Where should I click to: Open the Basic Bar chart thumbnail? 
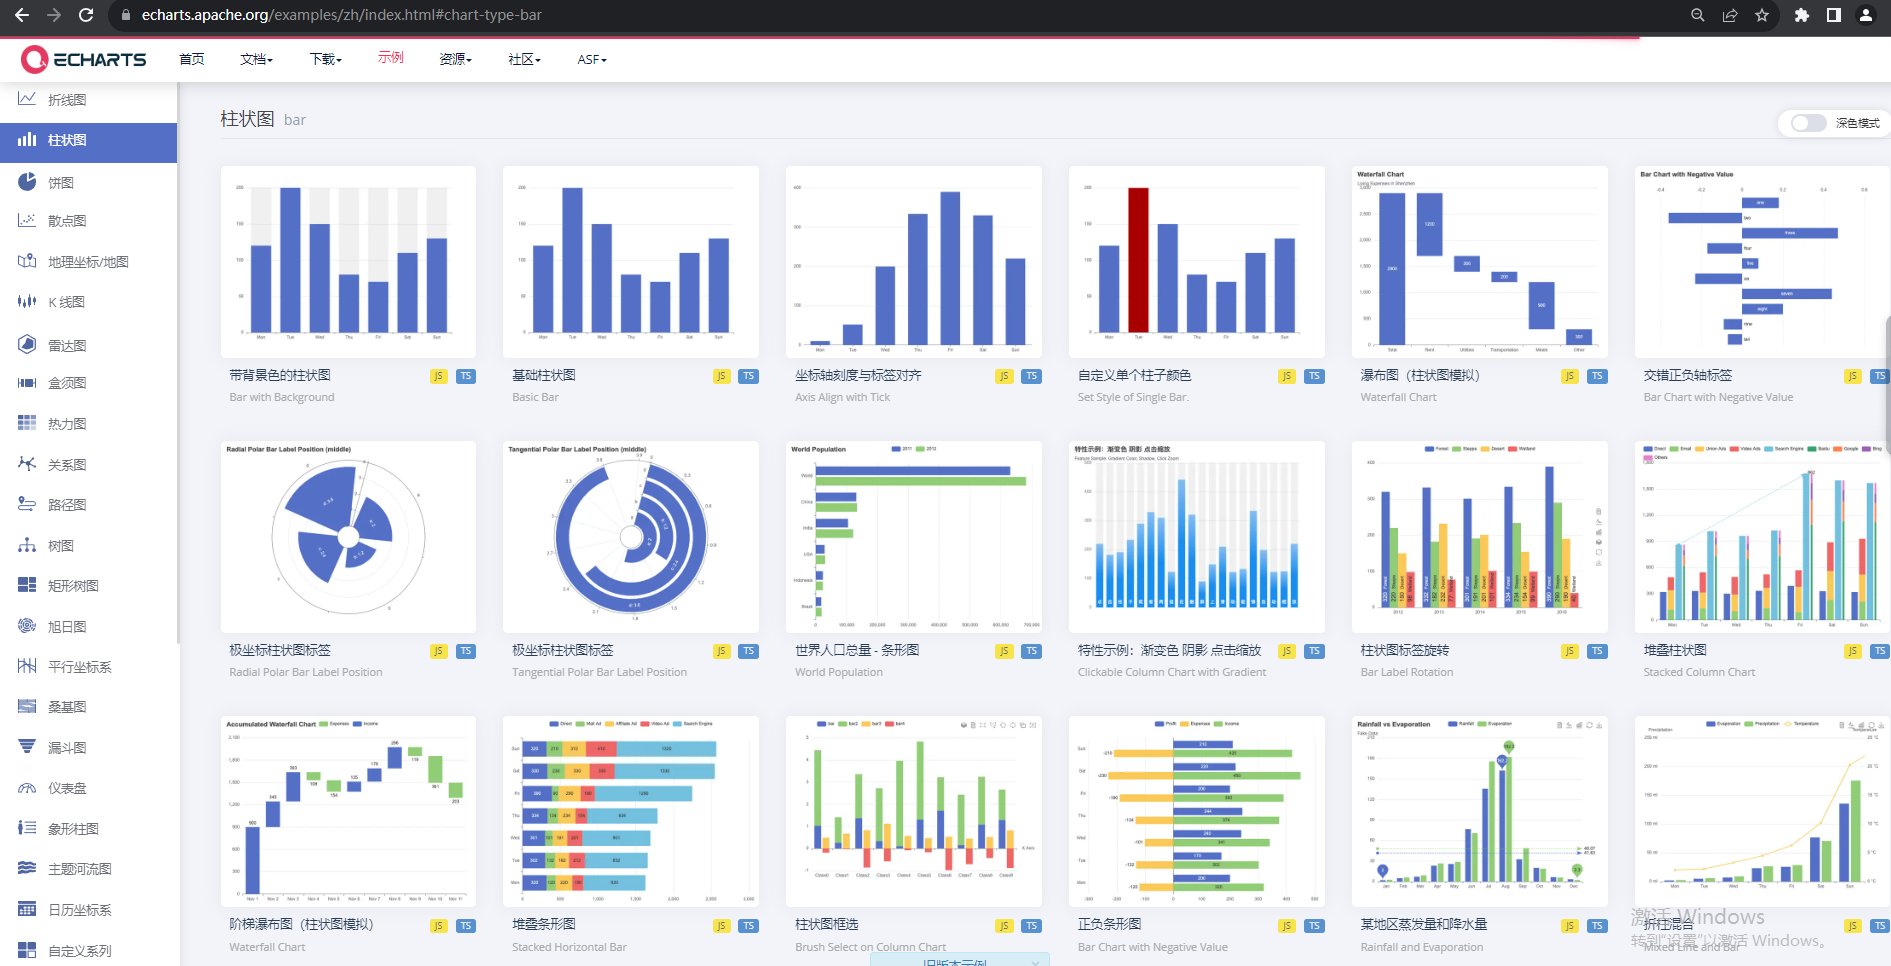point(630,262)
